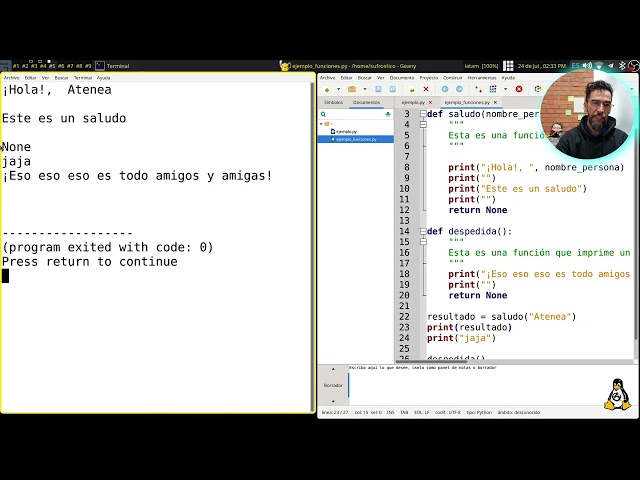The width and height of the screenshot is (640, 480).
Task: Click the navigate forward arrow icon
Action: pyautogui.click(x=459, y=89)
